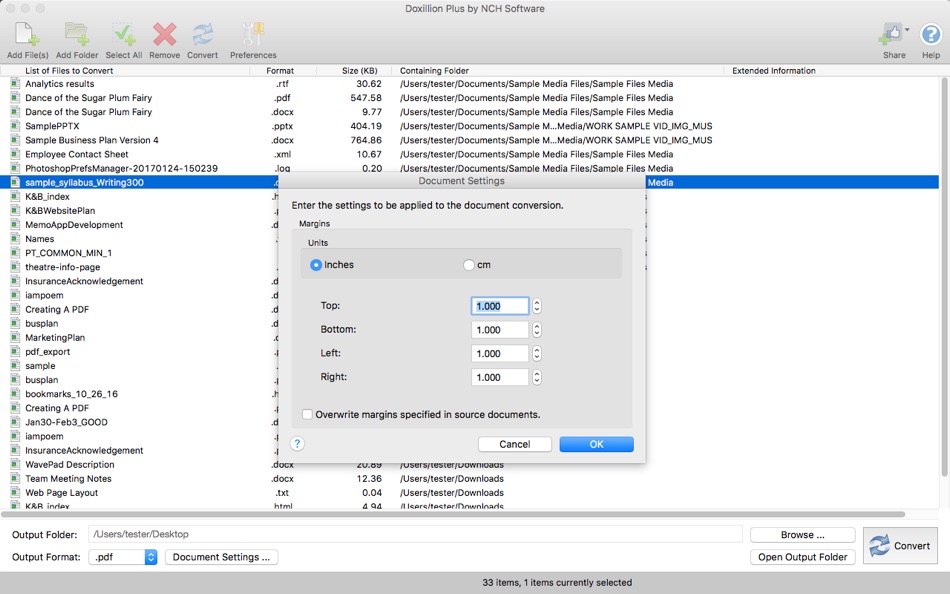Click the Browse button for output folder
This screenshot has height=594, width=950.
coord(801,534)
